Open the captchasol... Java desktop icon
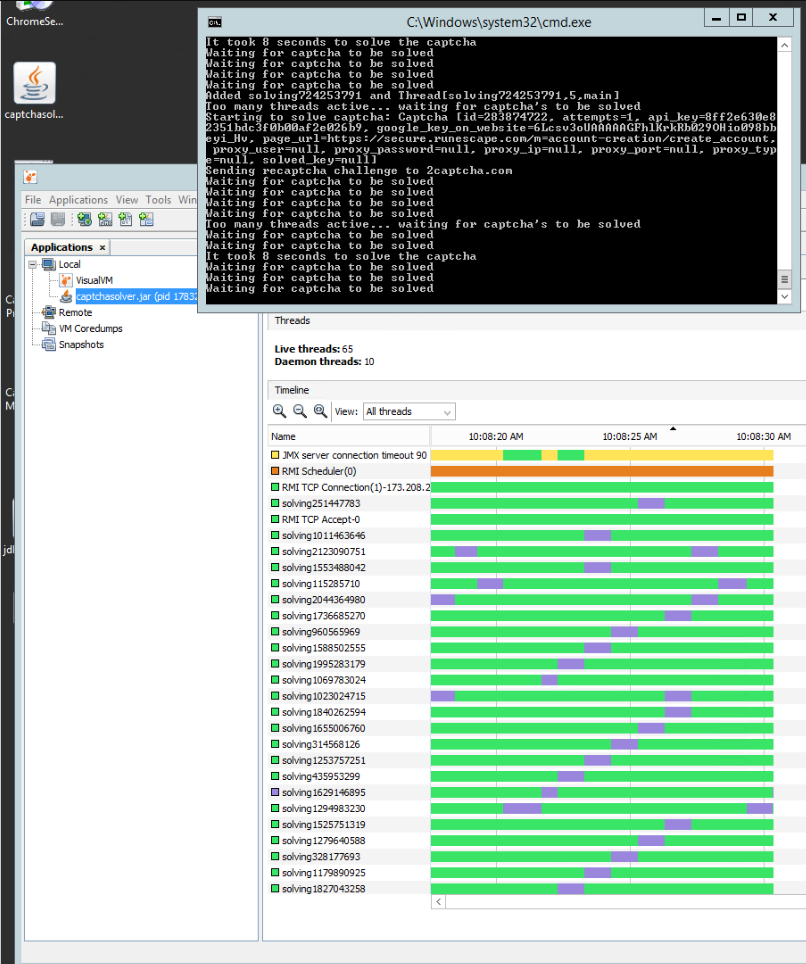 click(x=34, y=91)
